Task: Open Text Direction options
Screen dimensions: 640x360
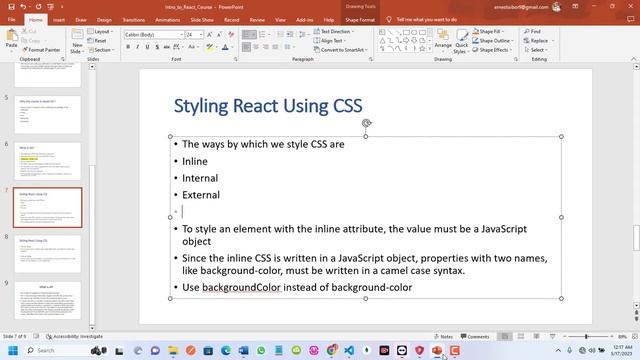Action: [x=333, y=31]
